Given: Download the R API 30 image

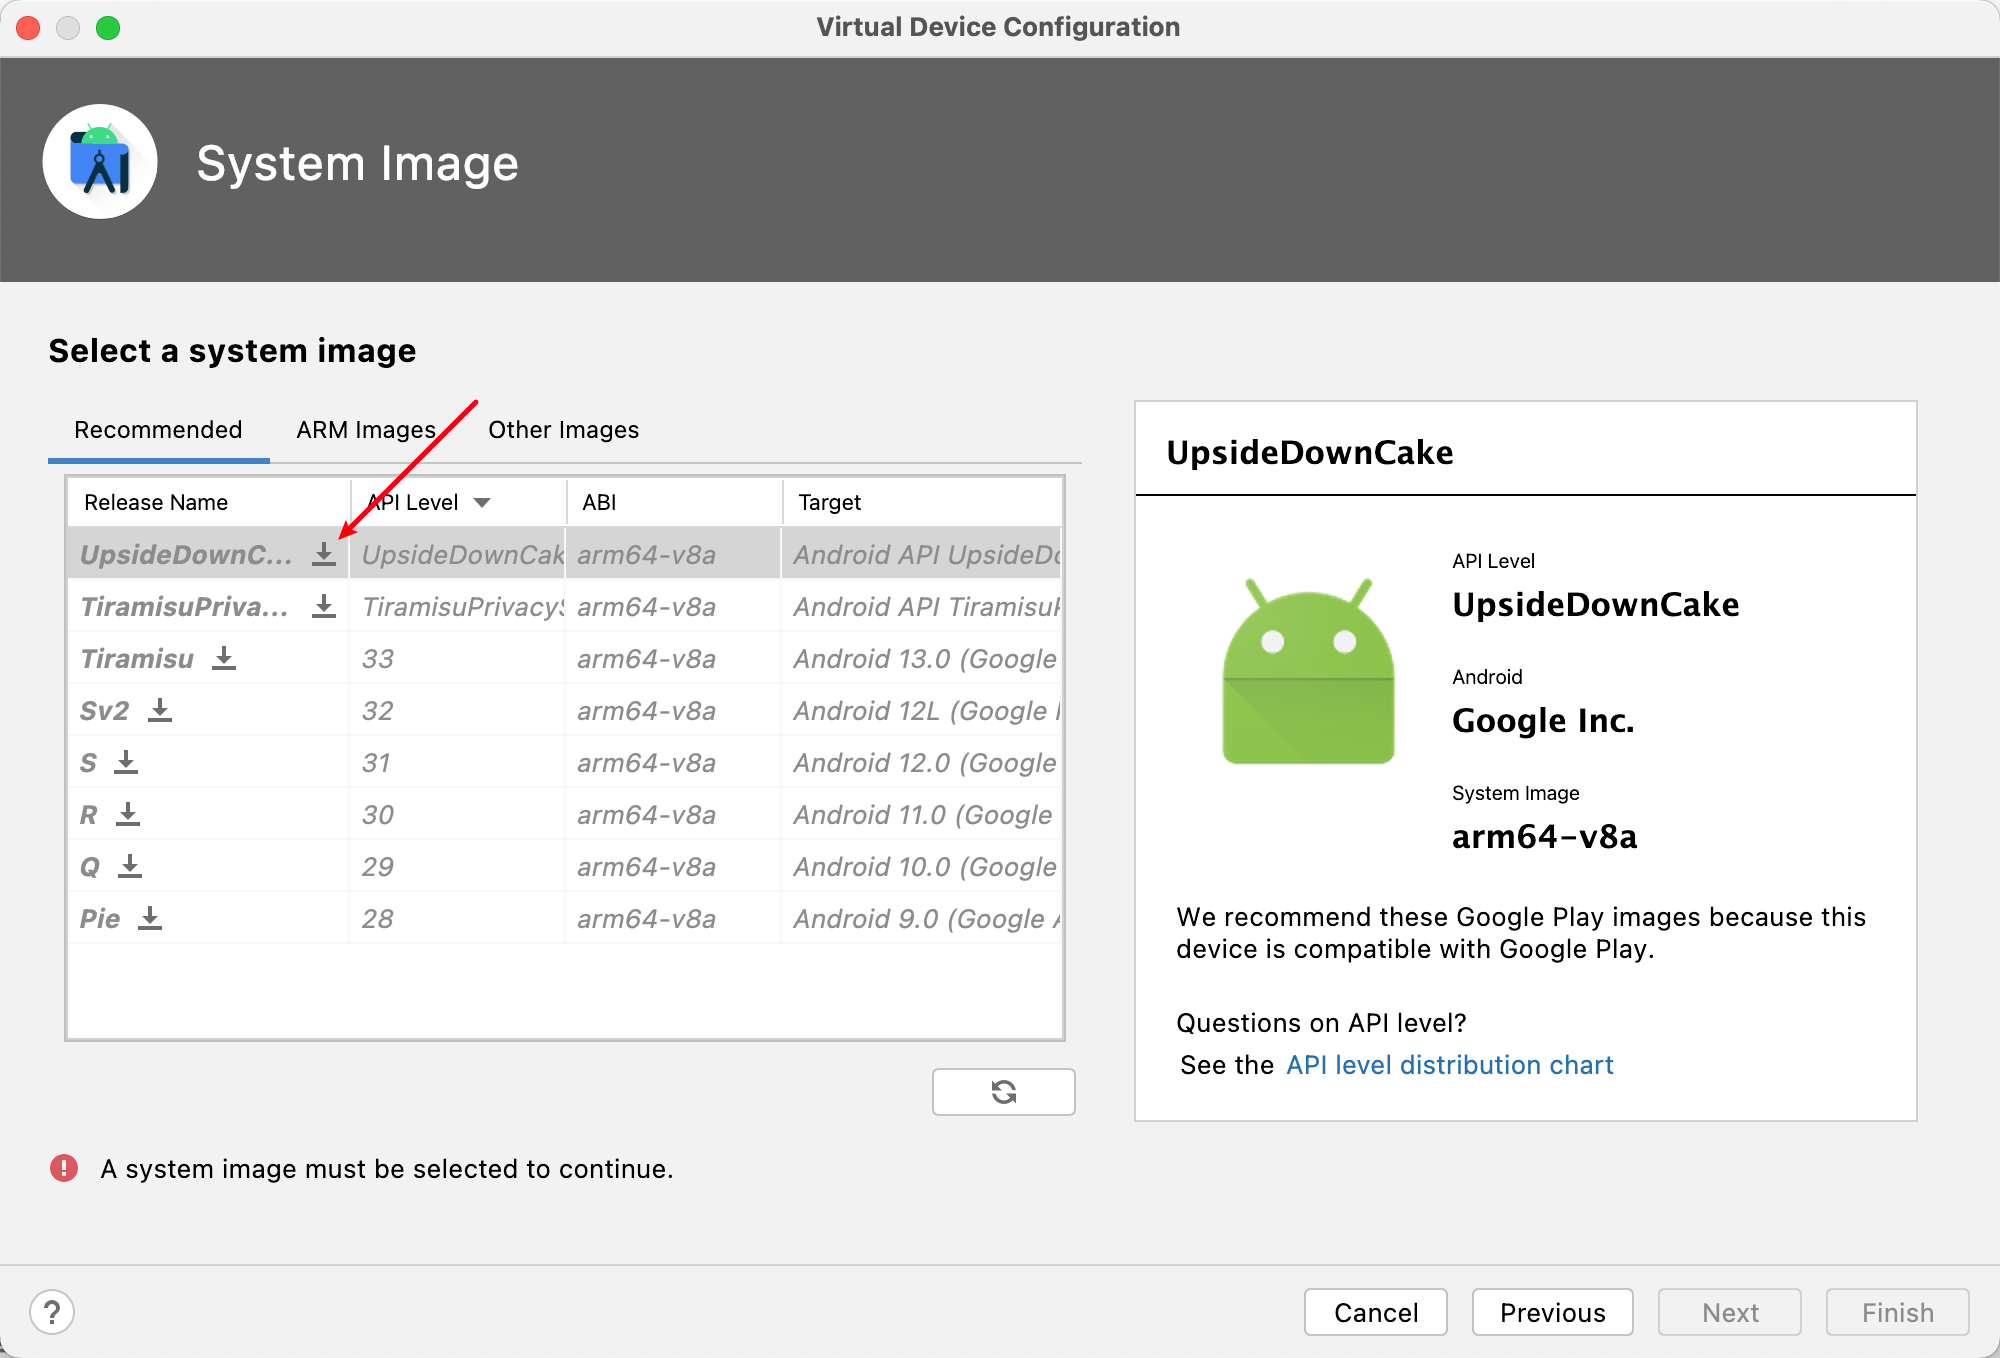Looking at the screenshot, I should (x=128, y=814).
